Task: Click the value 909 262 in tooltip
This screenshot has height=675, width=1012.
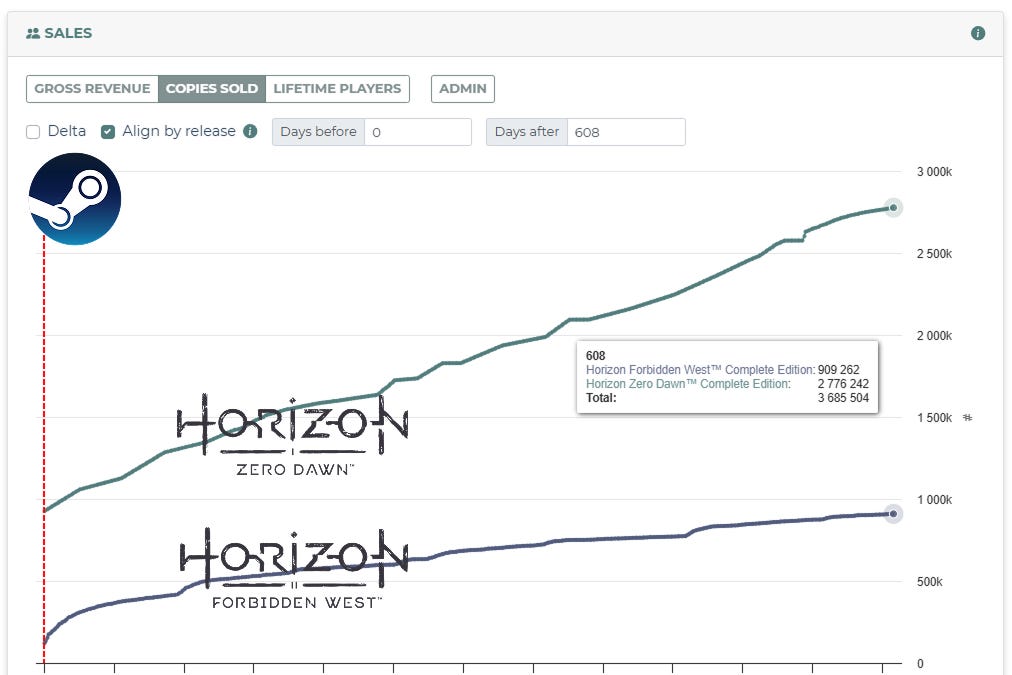Action: coord(838,370)
